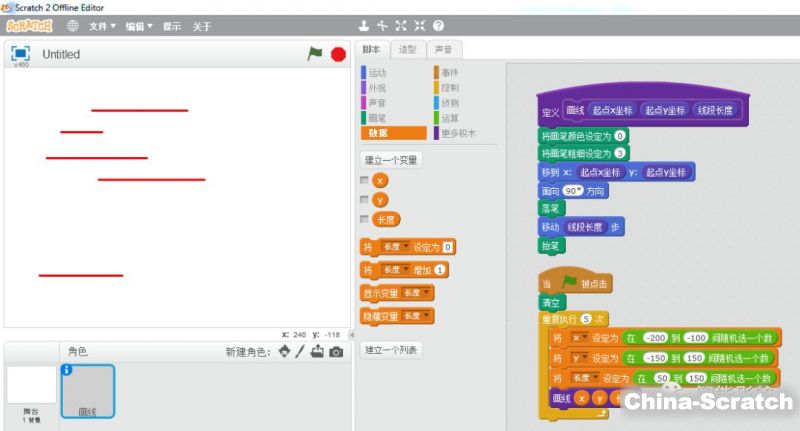The width and height of the screenshot is (800, 431).
Task: Show sprite info via the blue i icon
Action: coord(67,370)
